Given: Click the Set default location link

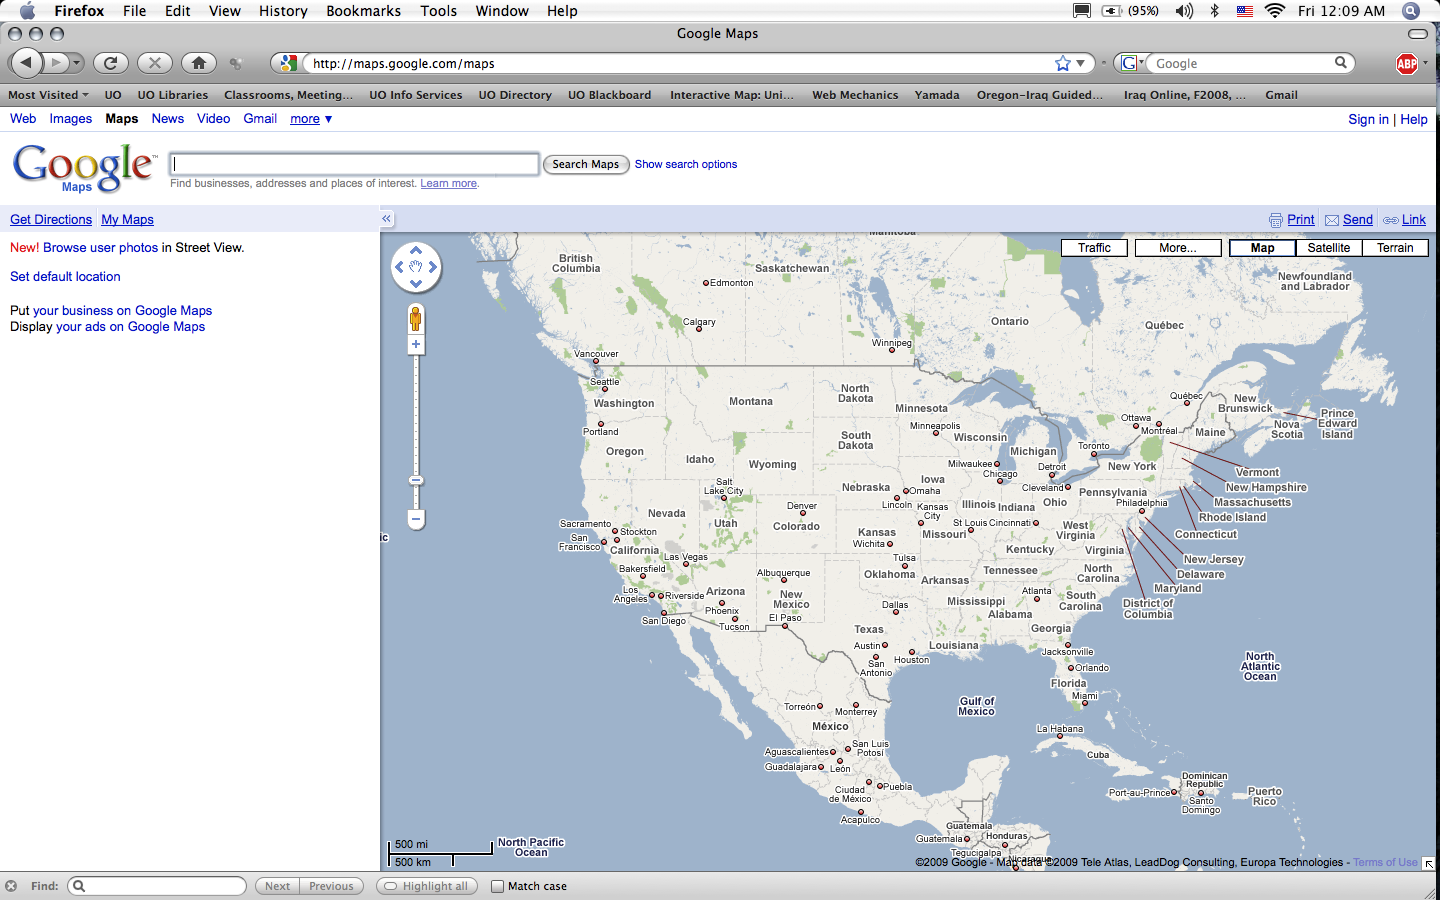Looking at the screenshot, I should [65, 277].
